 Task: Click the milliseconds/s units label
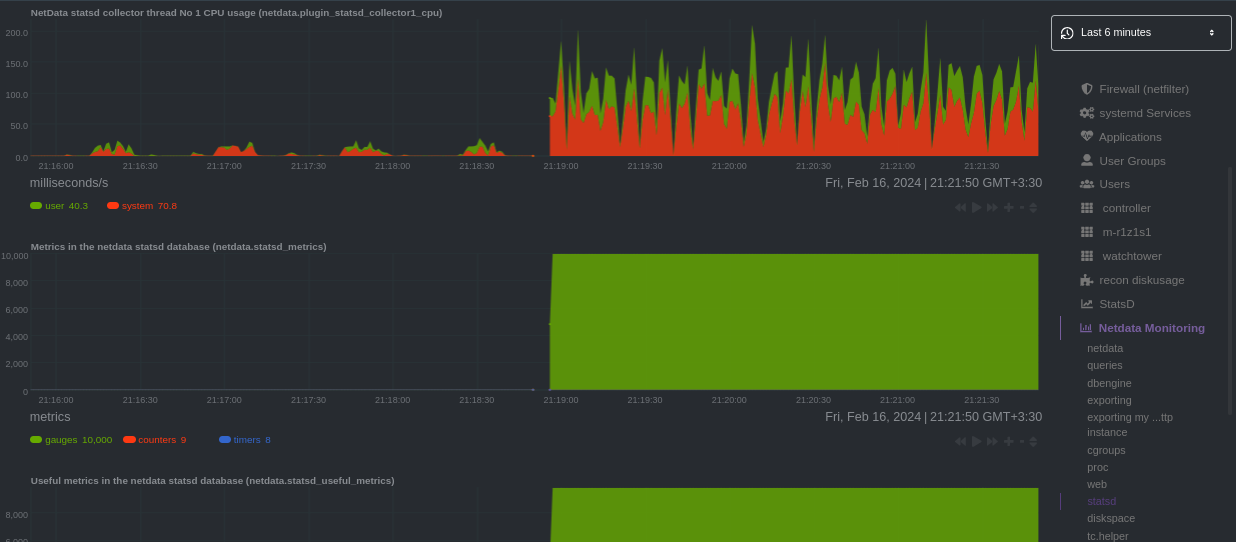(x=69, y=183)
